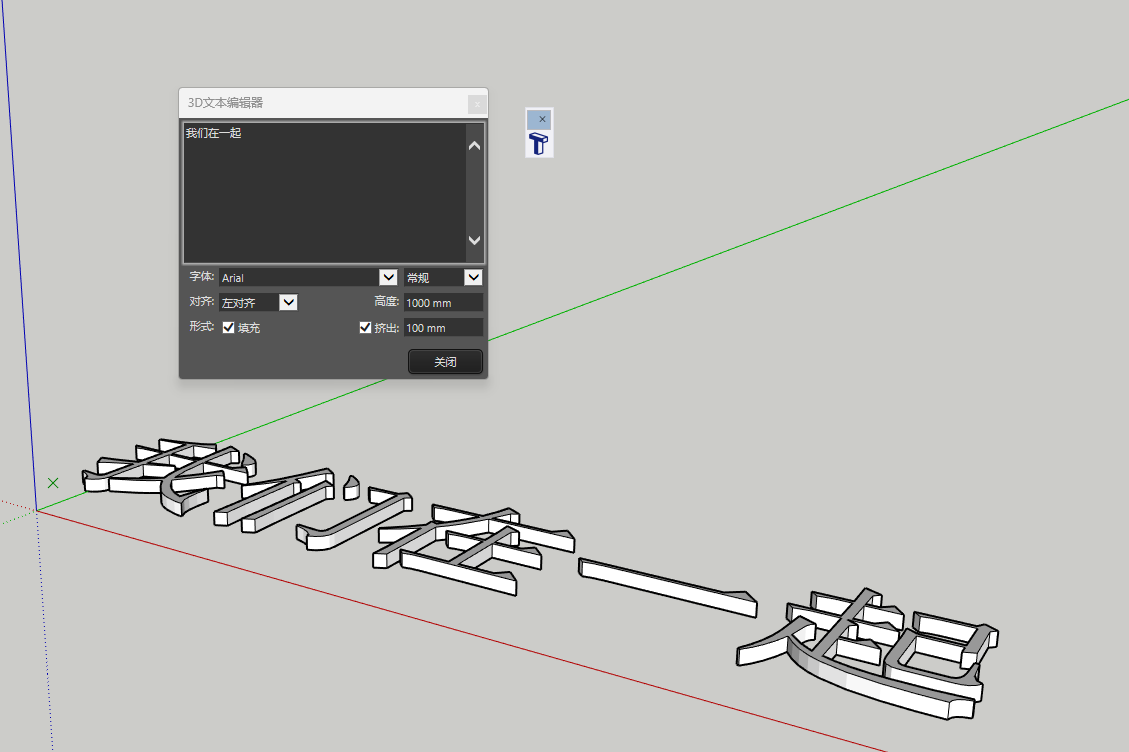Select the 3D text tool icon
1129x752 pixels.
click(539, 145)
